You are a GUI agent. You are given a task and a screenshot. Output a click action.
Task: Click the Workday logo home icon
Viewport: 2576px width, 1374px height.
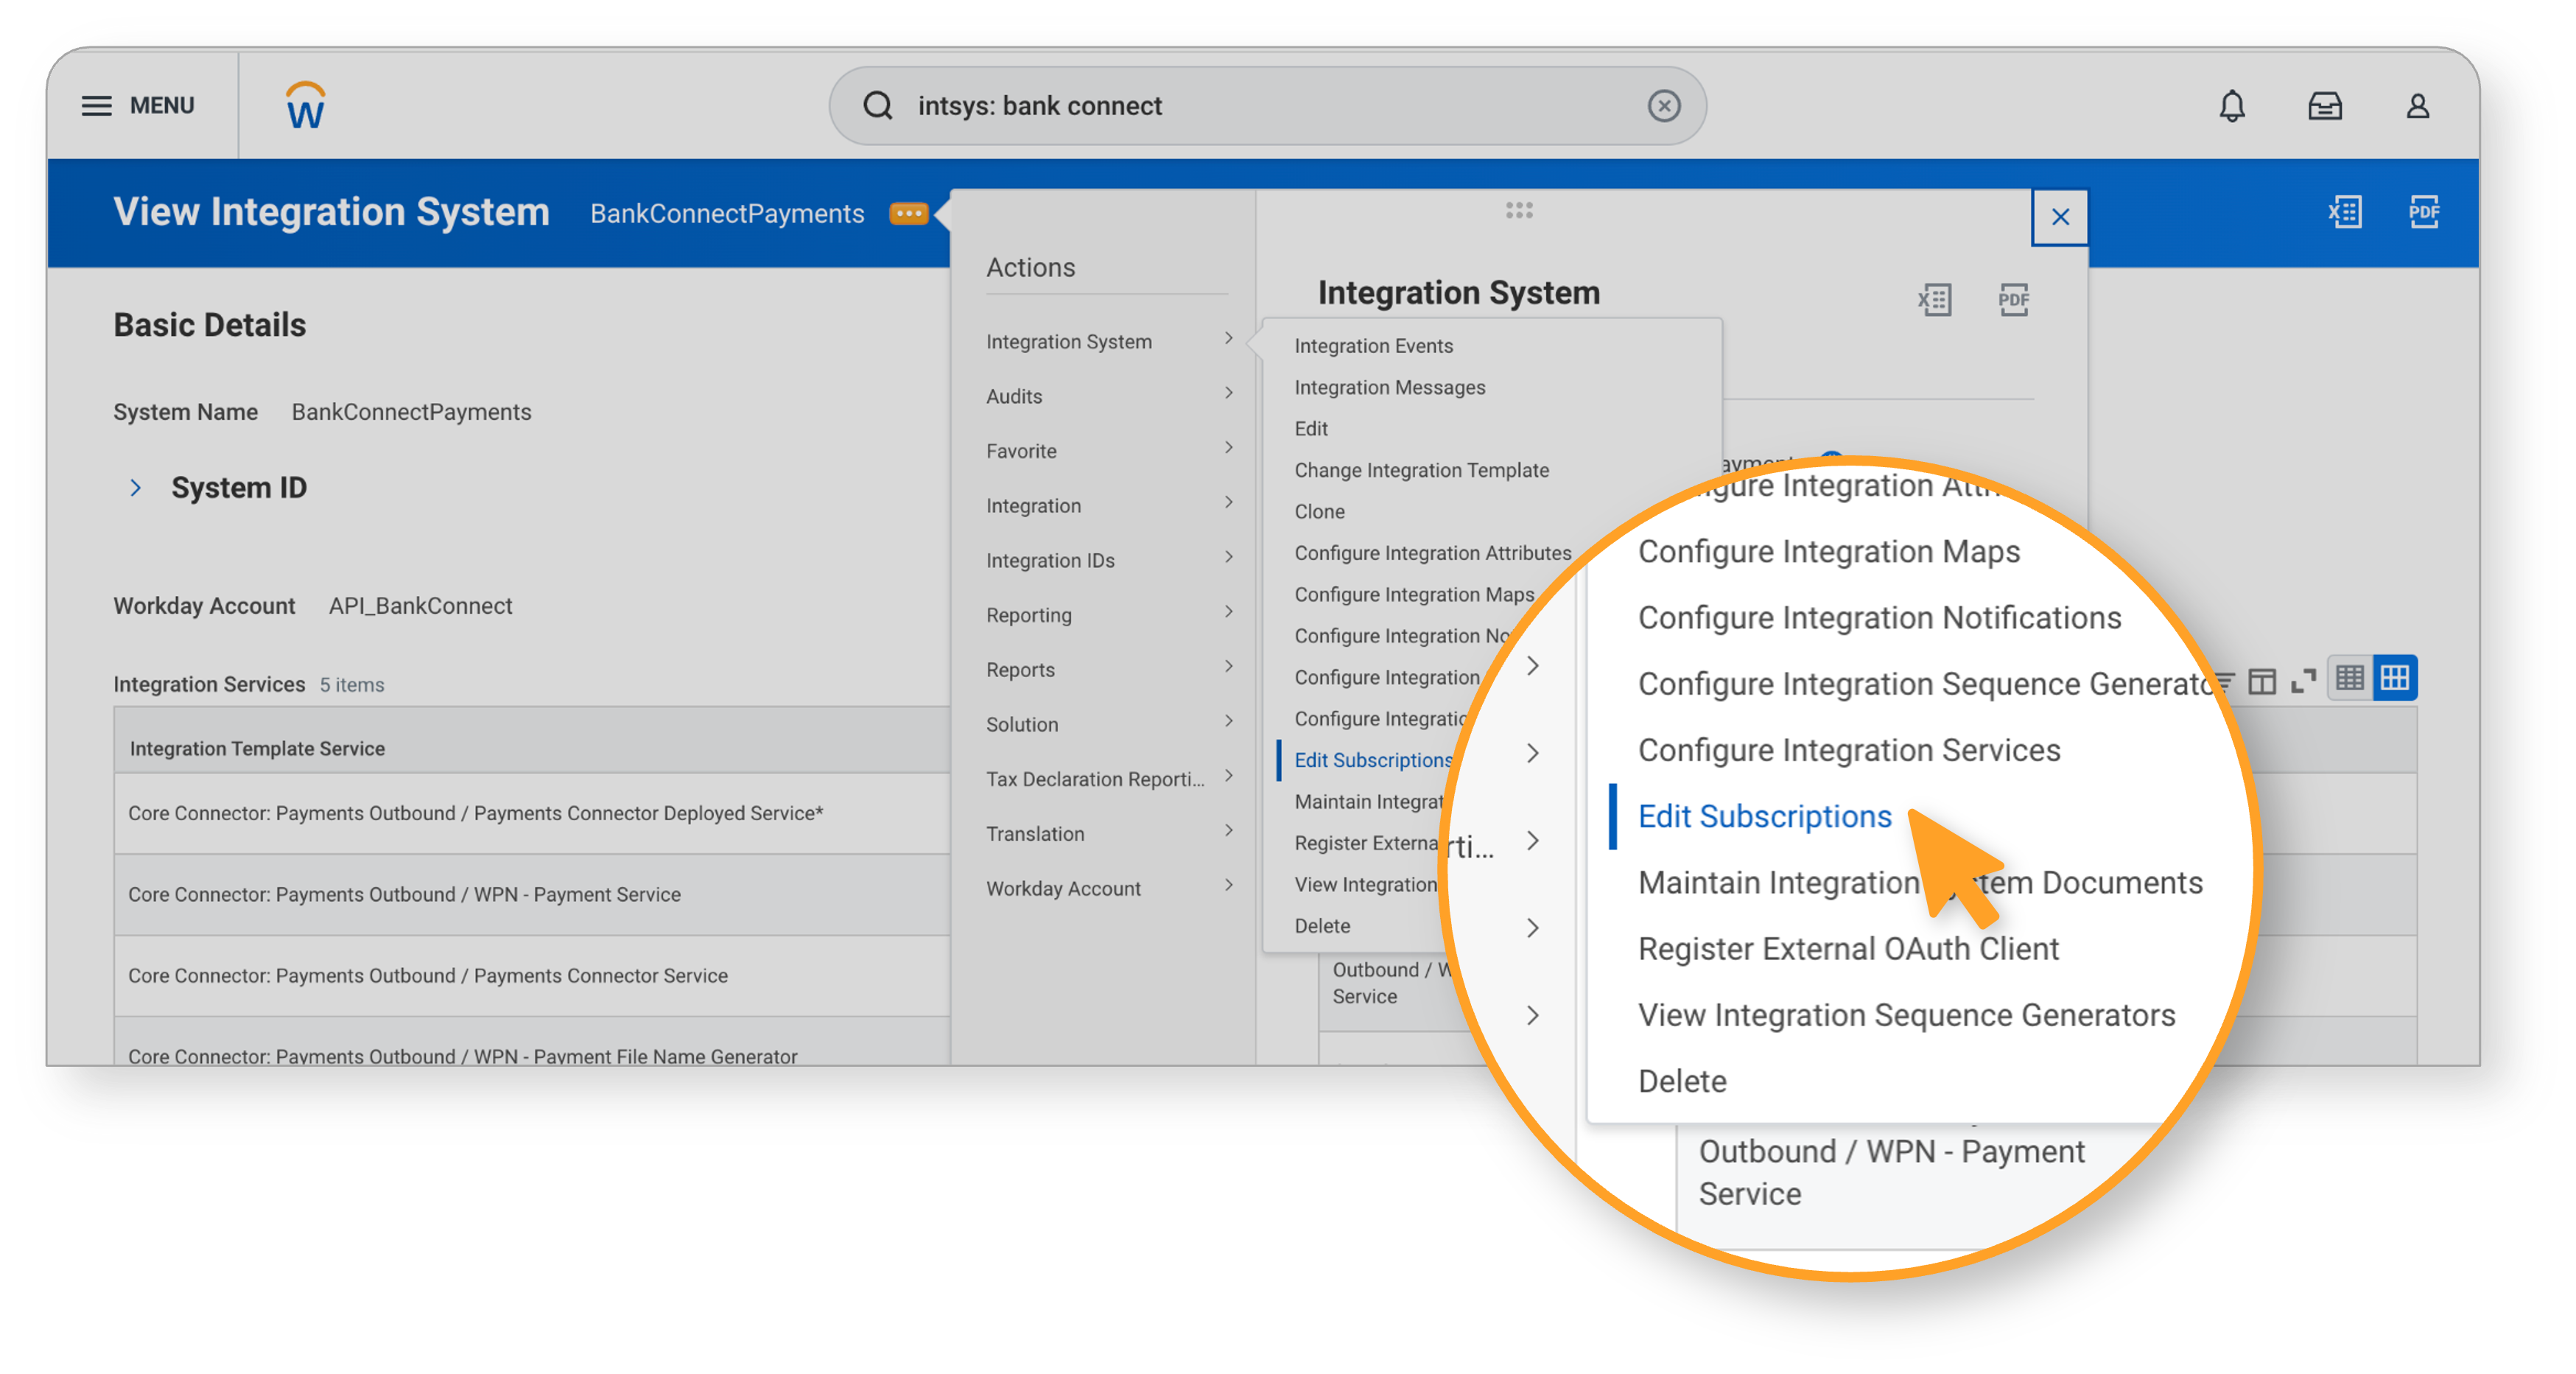click(305, 106)
